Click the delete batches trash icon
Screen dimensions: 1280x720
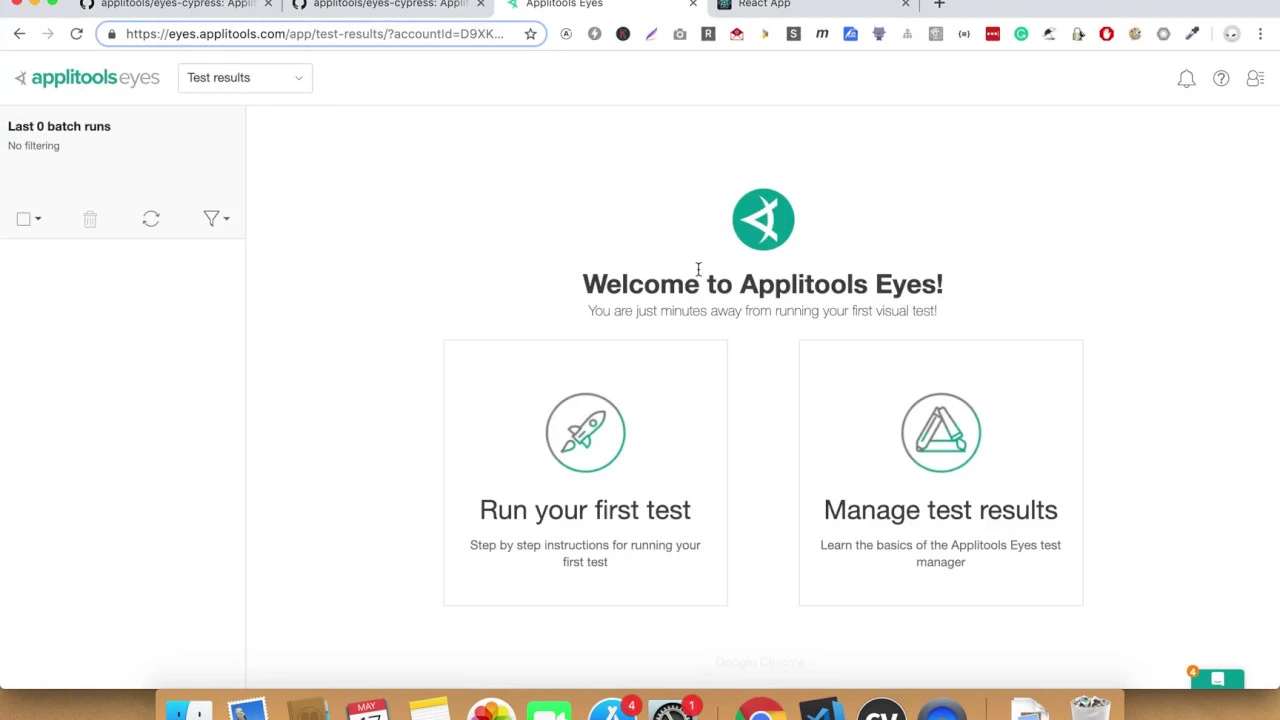(90, 219)
